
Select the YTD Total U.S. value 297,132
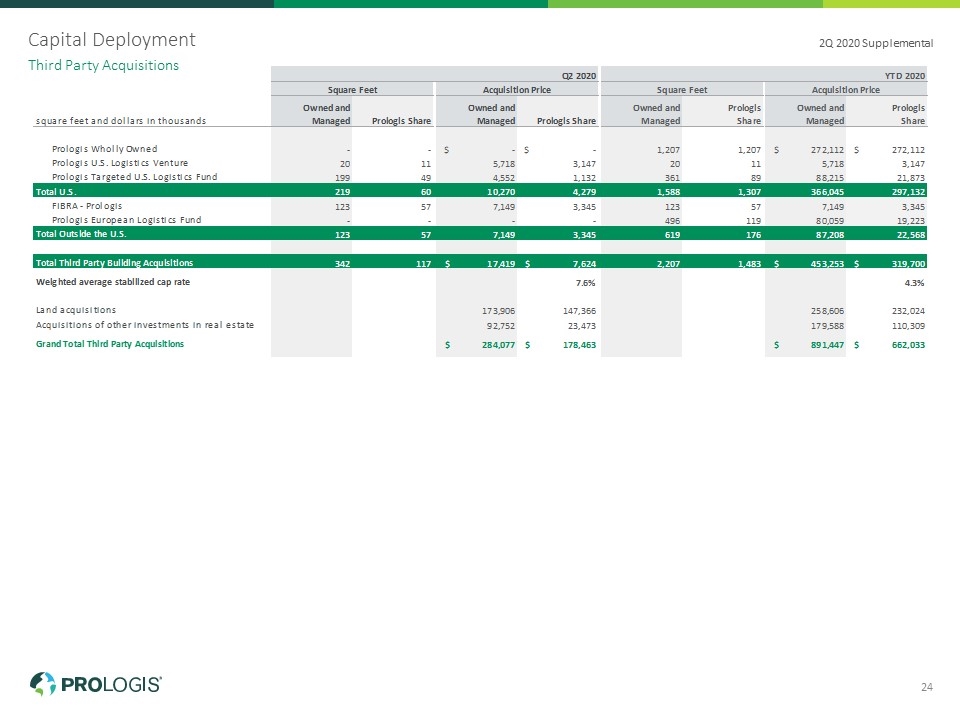908,192
